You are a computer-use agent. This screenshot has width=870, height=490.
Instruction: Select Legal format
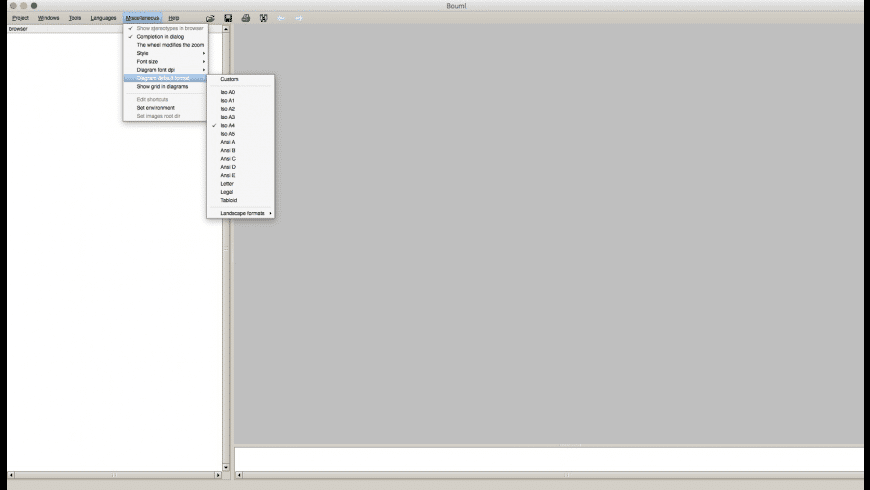click(x=241, y=192)
